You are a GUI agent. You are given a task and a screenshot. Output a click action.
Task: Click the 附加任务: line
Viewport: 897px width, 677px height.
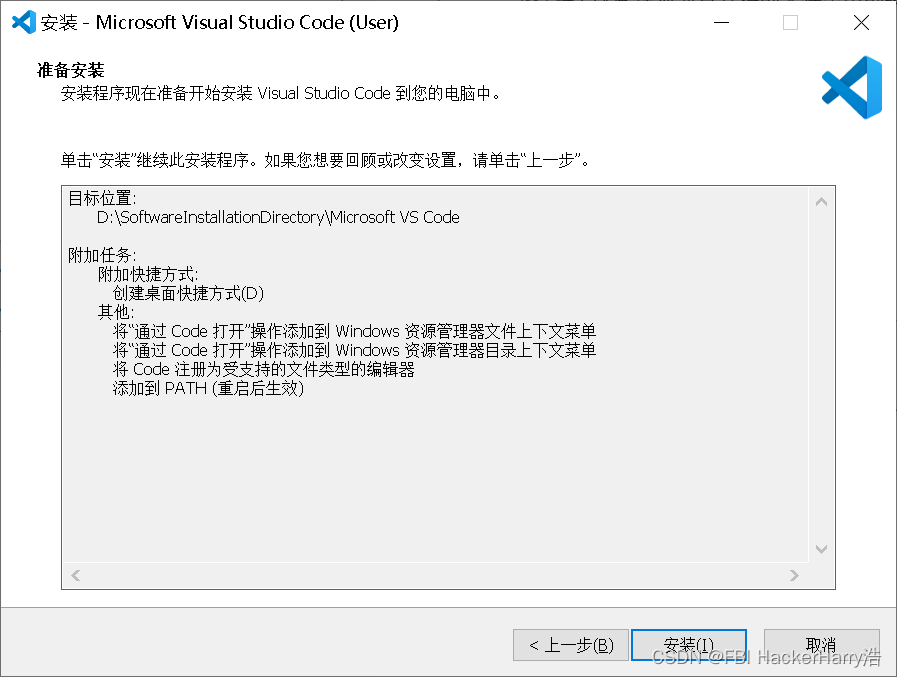pyautogui.click(x=102, y=255)
